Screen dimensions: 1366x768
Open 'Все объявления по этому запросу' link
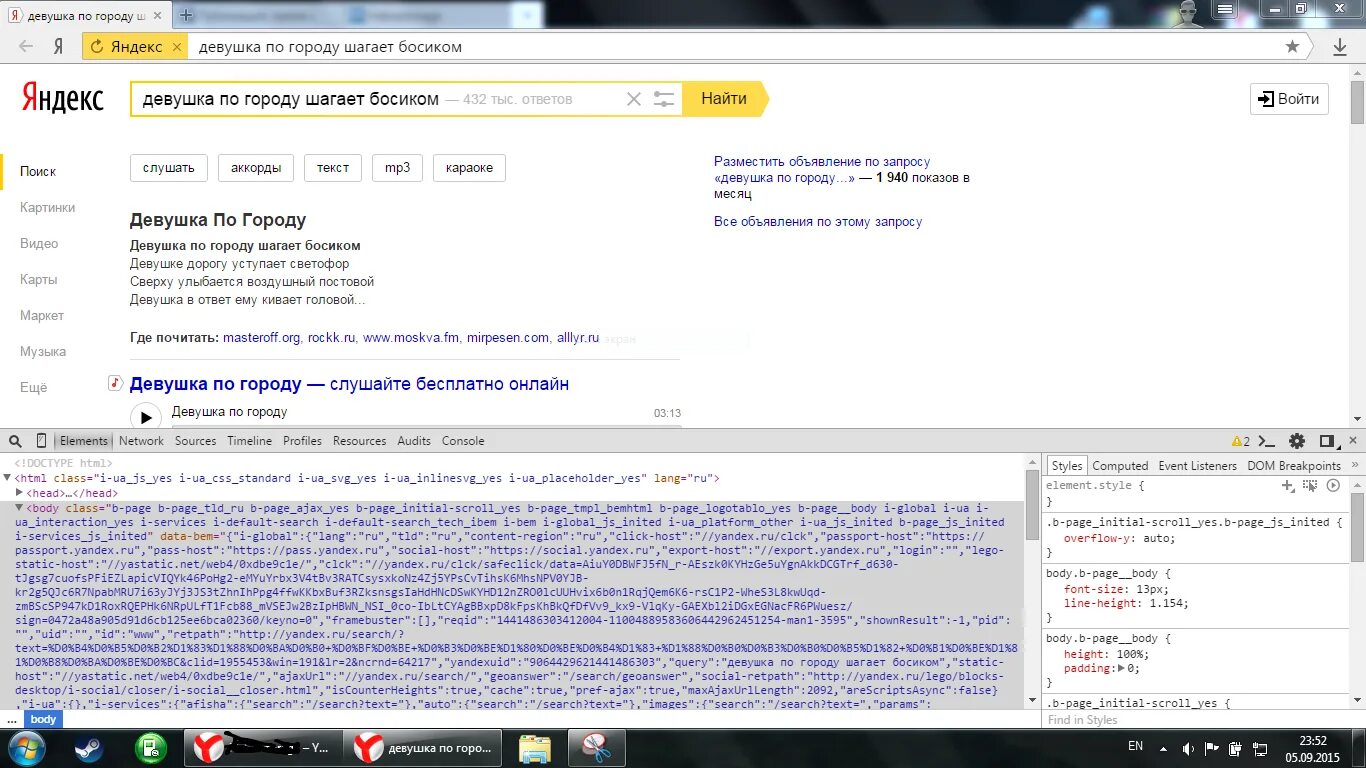click(x=818, y=222)
